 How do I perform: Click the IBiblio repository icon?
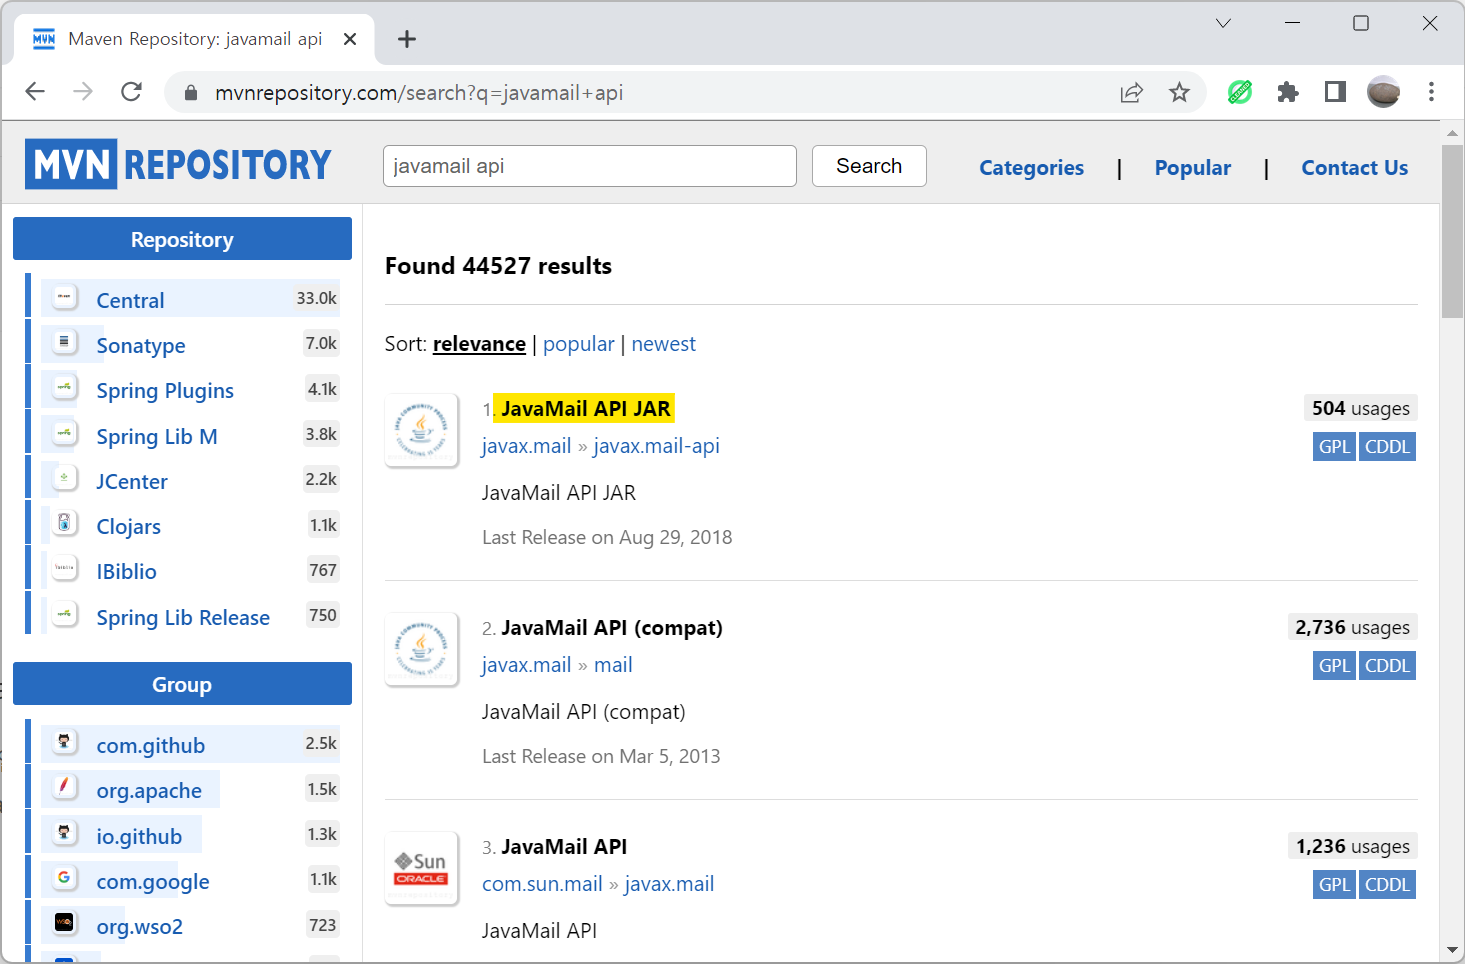[x=65, y=568]
